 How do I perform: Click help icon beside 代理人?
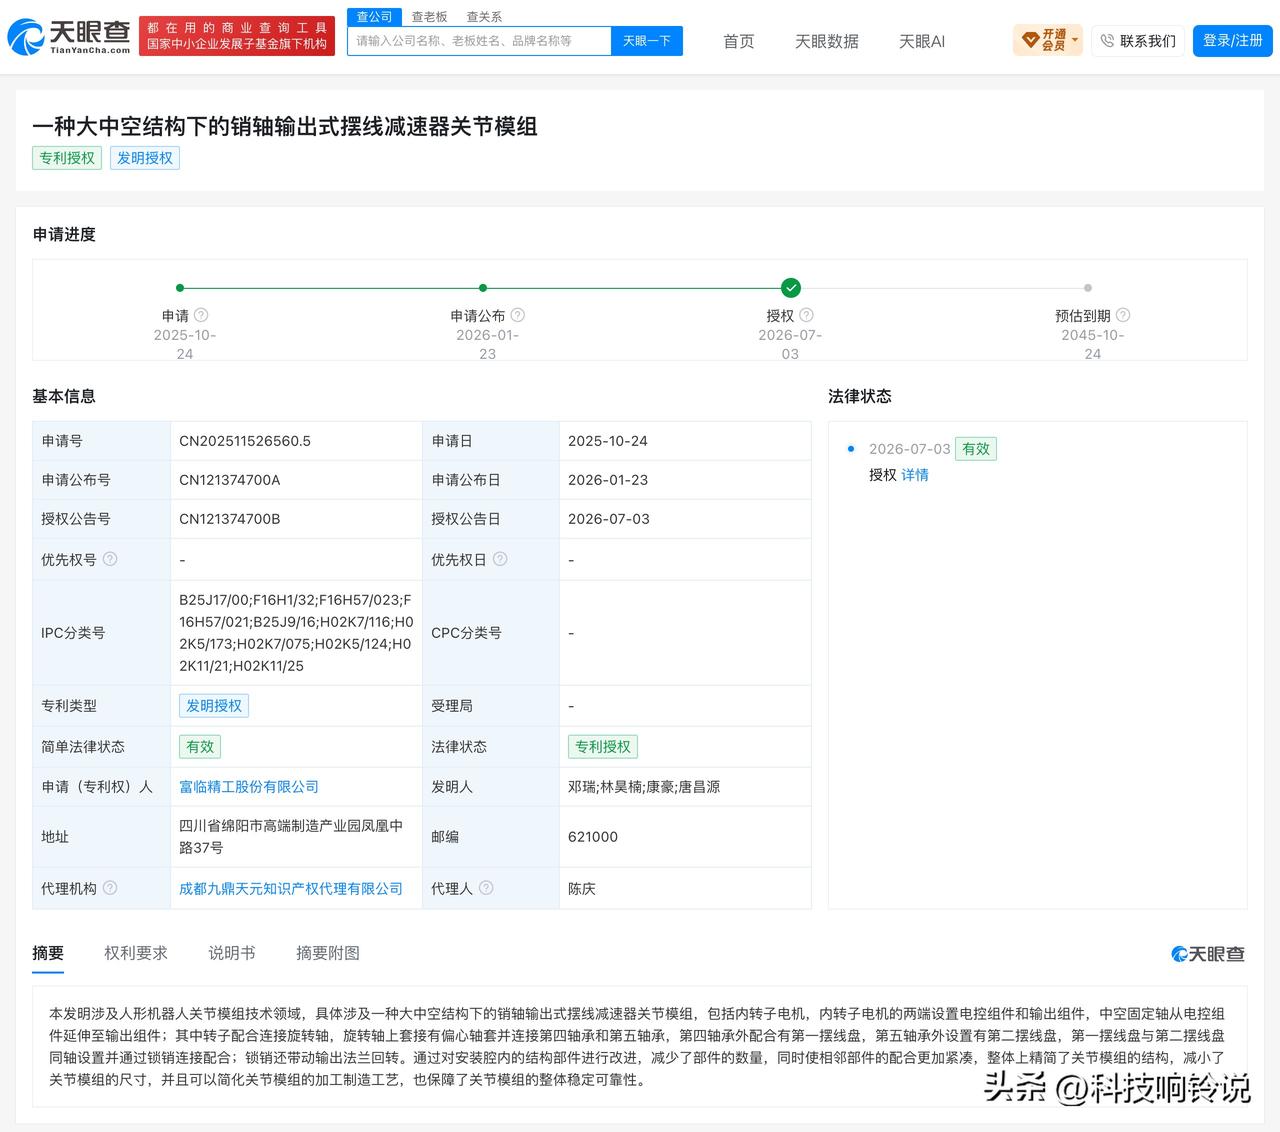pos(486,888)
